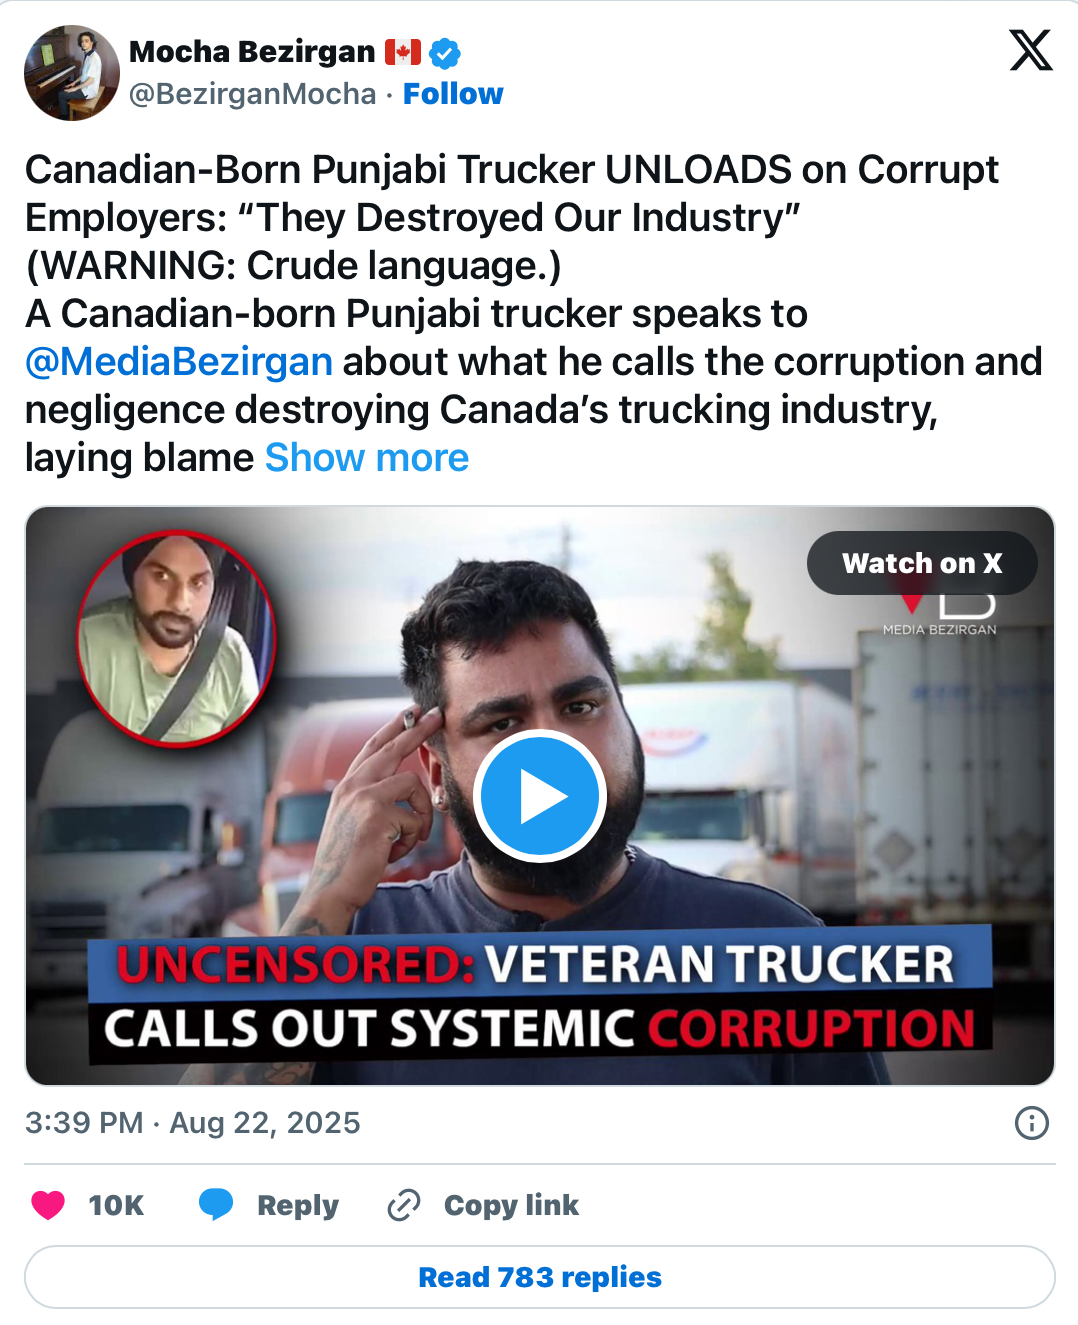Screen dimensions: 1078x1325
Task: Open the 3:39 PM Aug 22, 2025 timestamp
Action: (x=193, y=1123)
